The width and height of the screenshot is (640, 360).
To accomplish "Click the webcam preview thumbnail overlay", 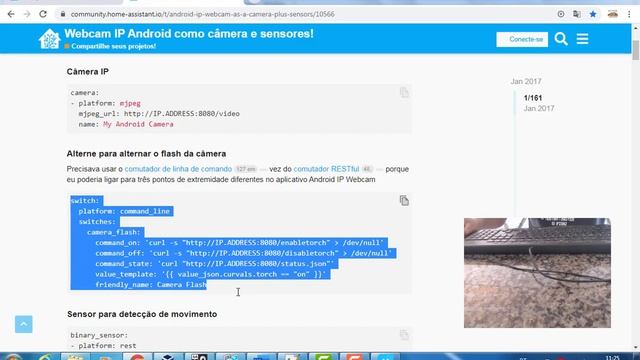I will point(537,273).
